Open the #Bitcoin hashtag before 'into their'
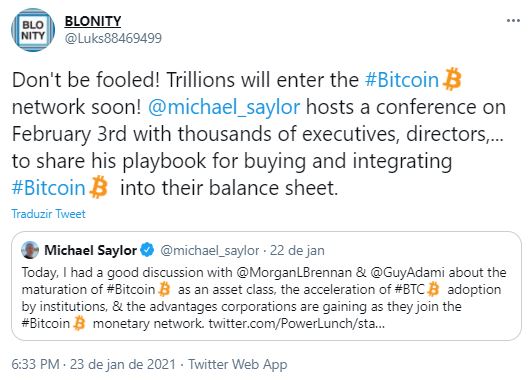Viewport: 531px width, 380px height. (x=48, y=188)
